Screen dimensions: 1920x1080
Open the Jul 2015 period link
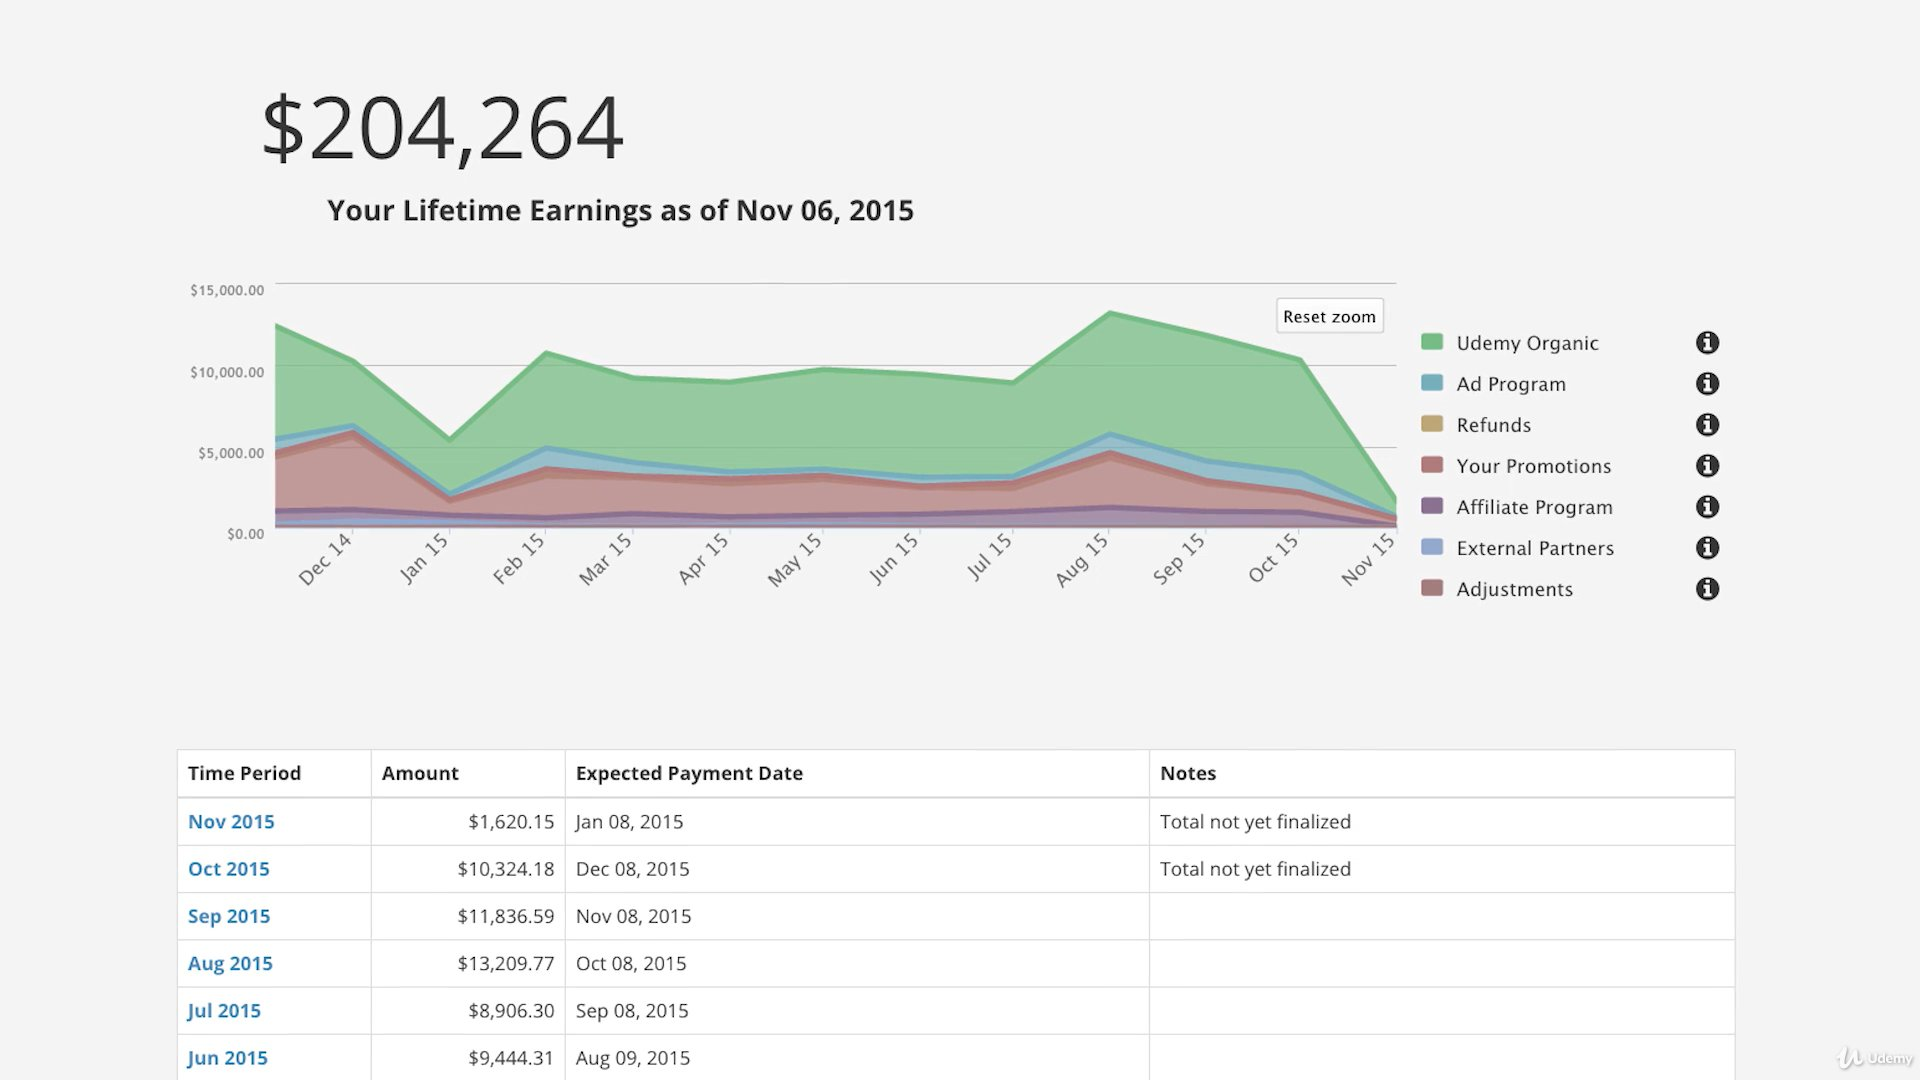coord(224,1010)
